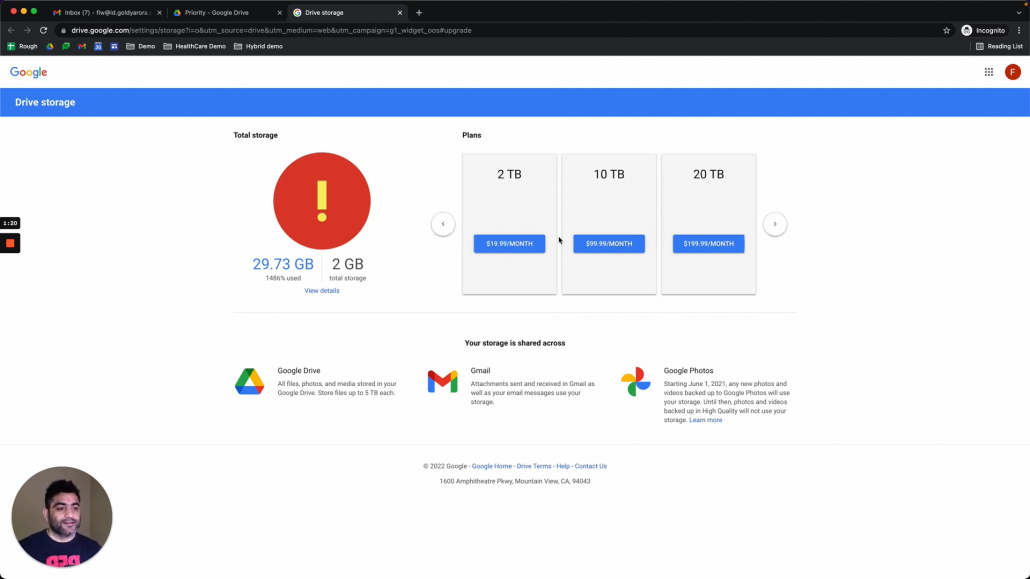Close the Drive storage tab
The height and width of the screenshot is (579, 1030).
click(x=399, y=12)
